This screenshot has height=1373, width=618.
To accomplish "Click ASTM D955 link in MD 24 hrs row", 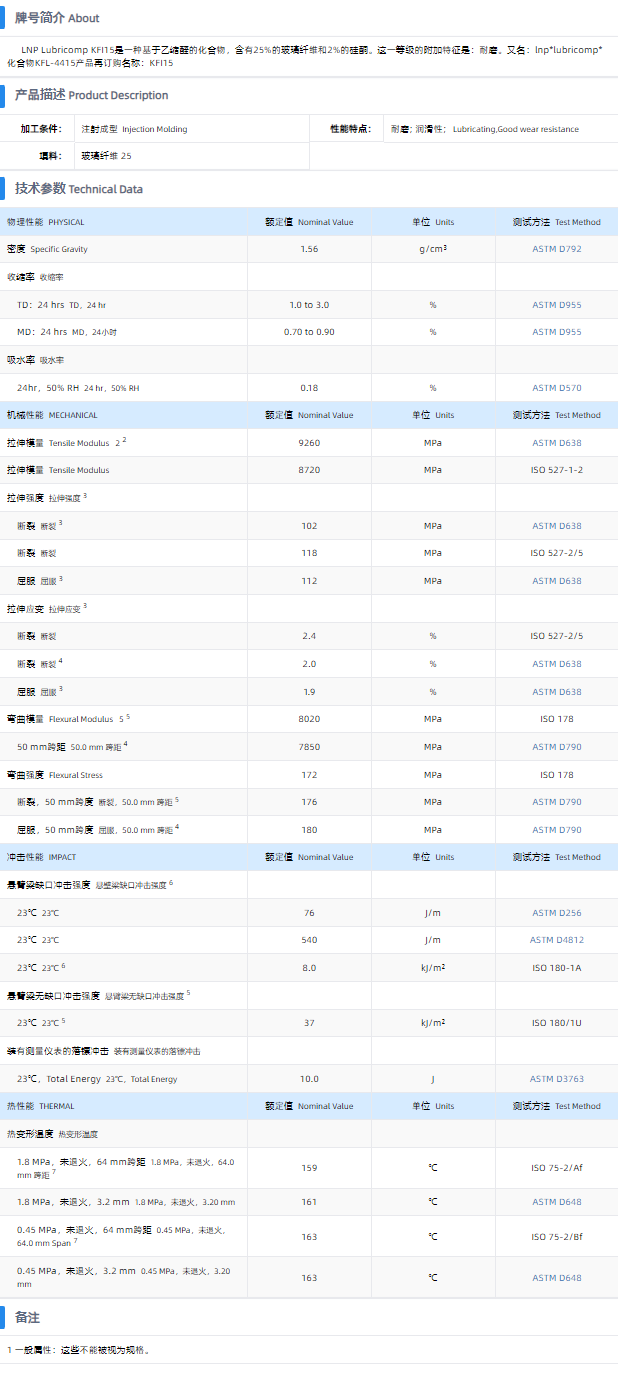I will (556, 332).
